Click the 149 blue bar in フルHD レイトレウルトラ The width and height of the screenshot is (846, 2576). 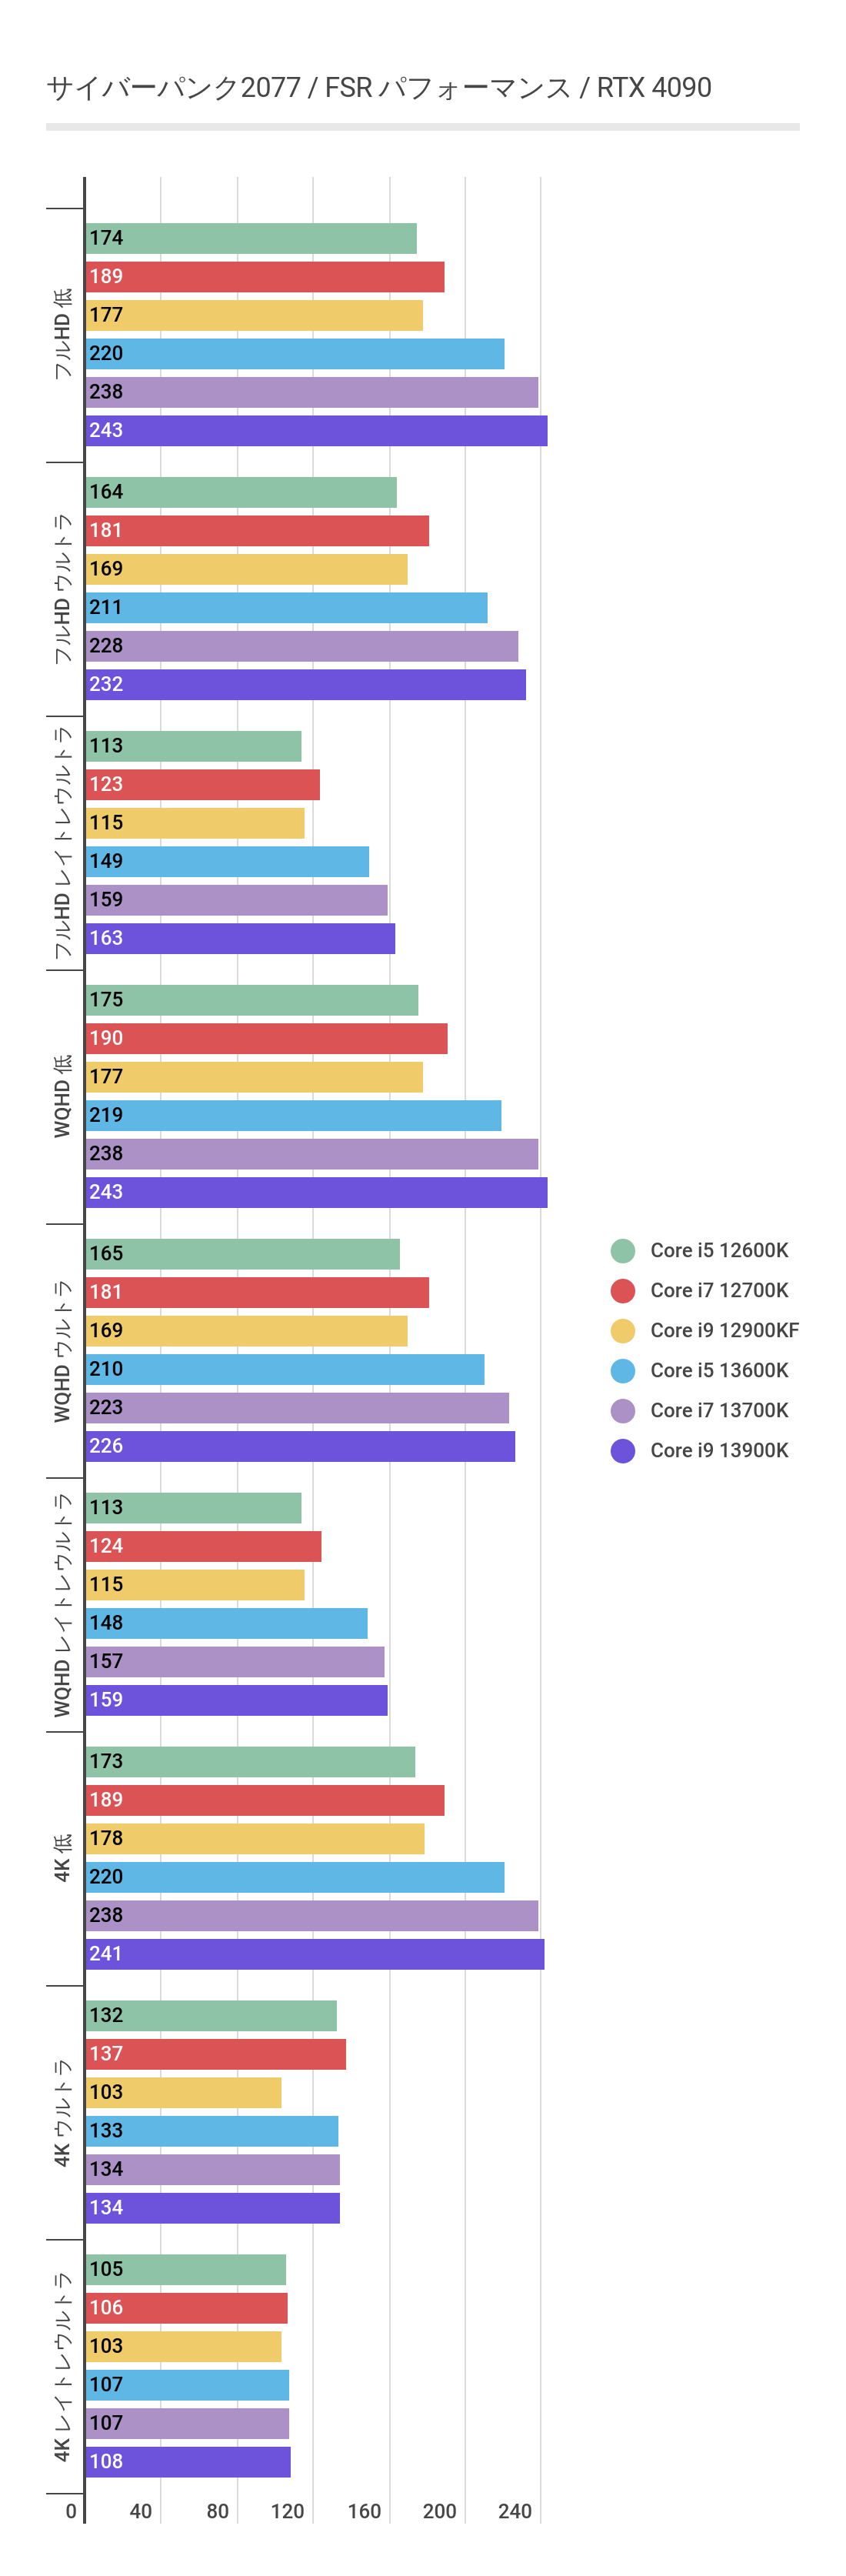point(227,861)
